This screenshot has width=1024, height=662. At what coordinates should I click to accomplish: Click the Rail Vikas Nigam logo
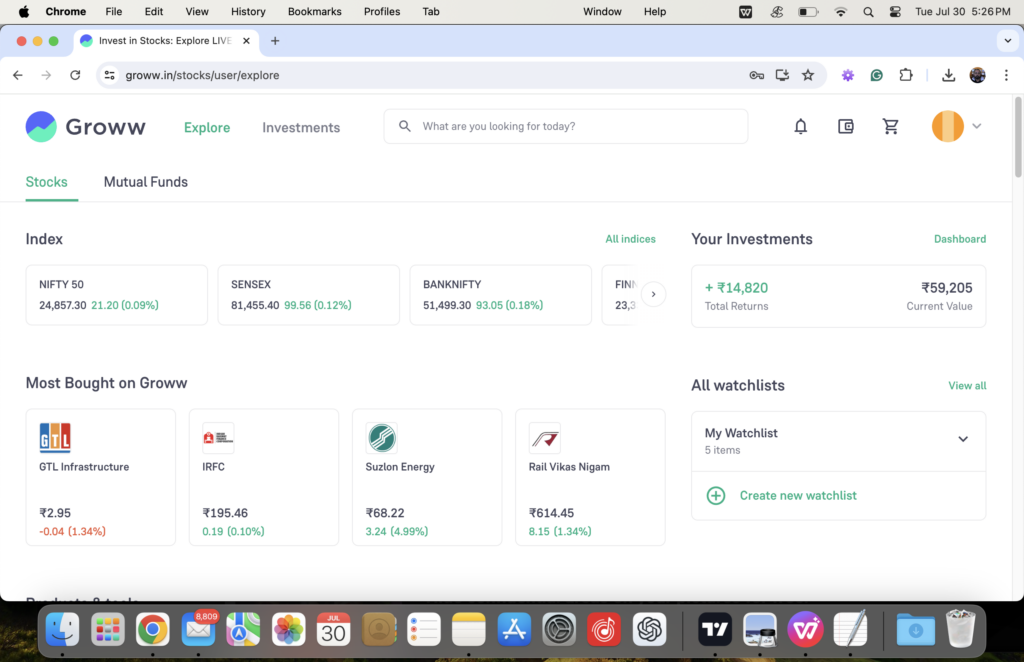(x=545, y=438)
